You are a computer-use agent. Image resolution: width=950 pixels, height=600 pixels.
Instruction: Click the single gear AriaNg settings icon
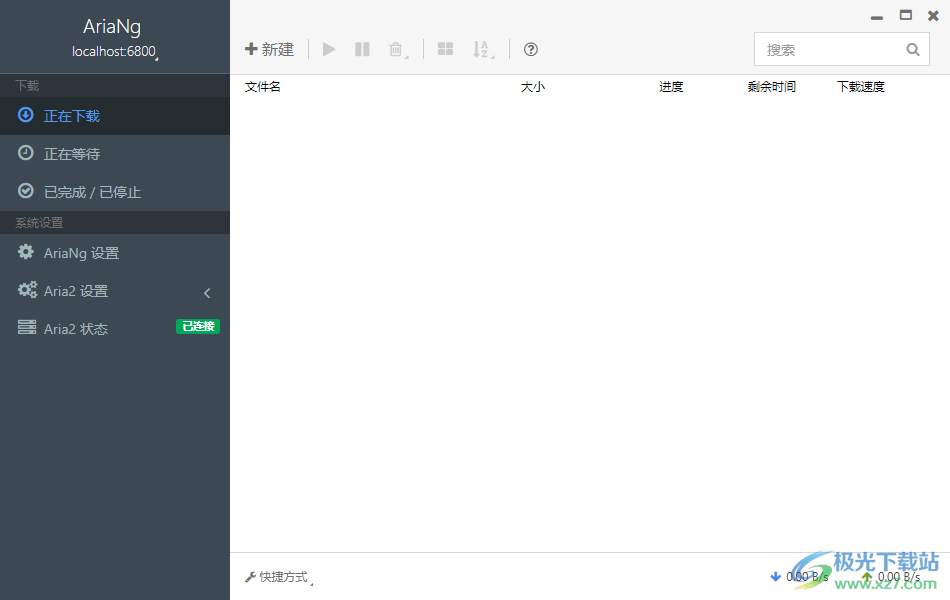click(25, 252)
